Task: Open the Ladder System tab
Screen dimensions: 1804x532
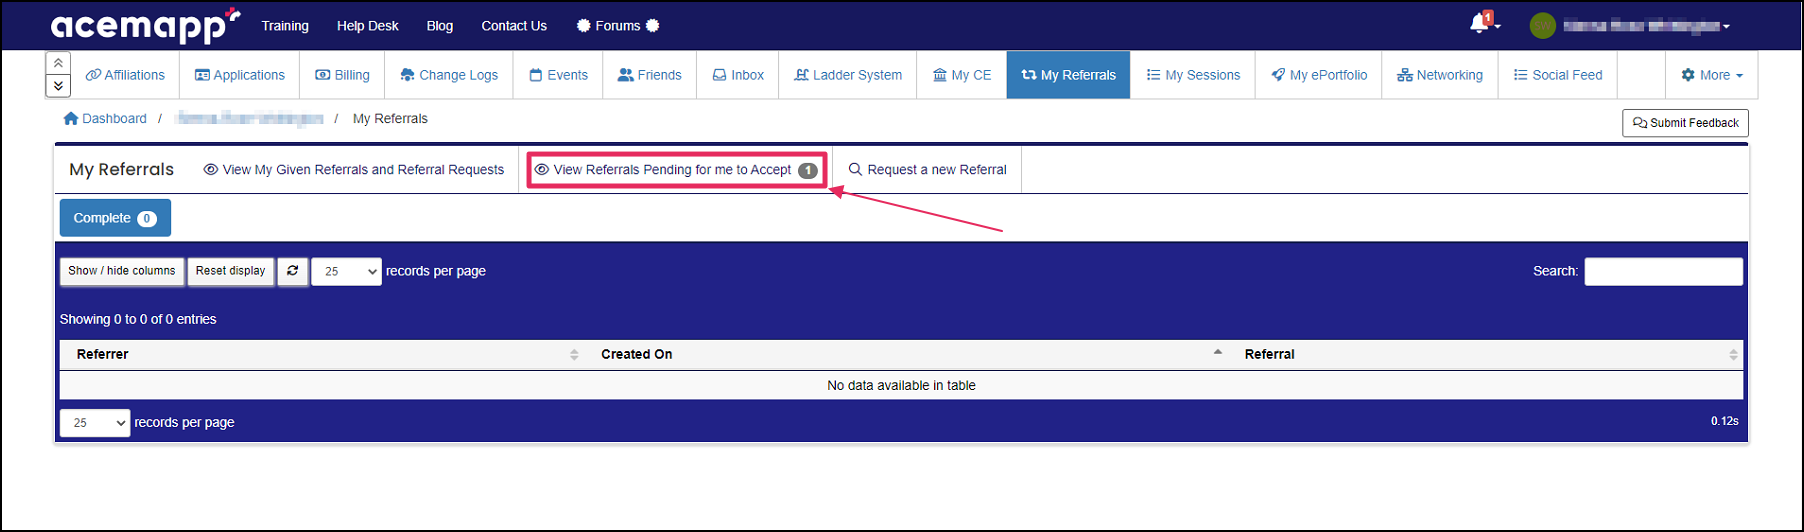Action: [x=848, y=75]
